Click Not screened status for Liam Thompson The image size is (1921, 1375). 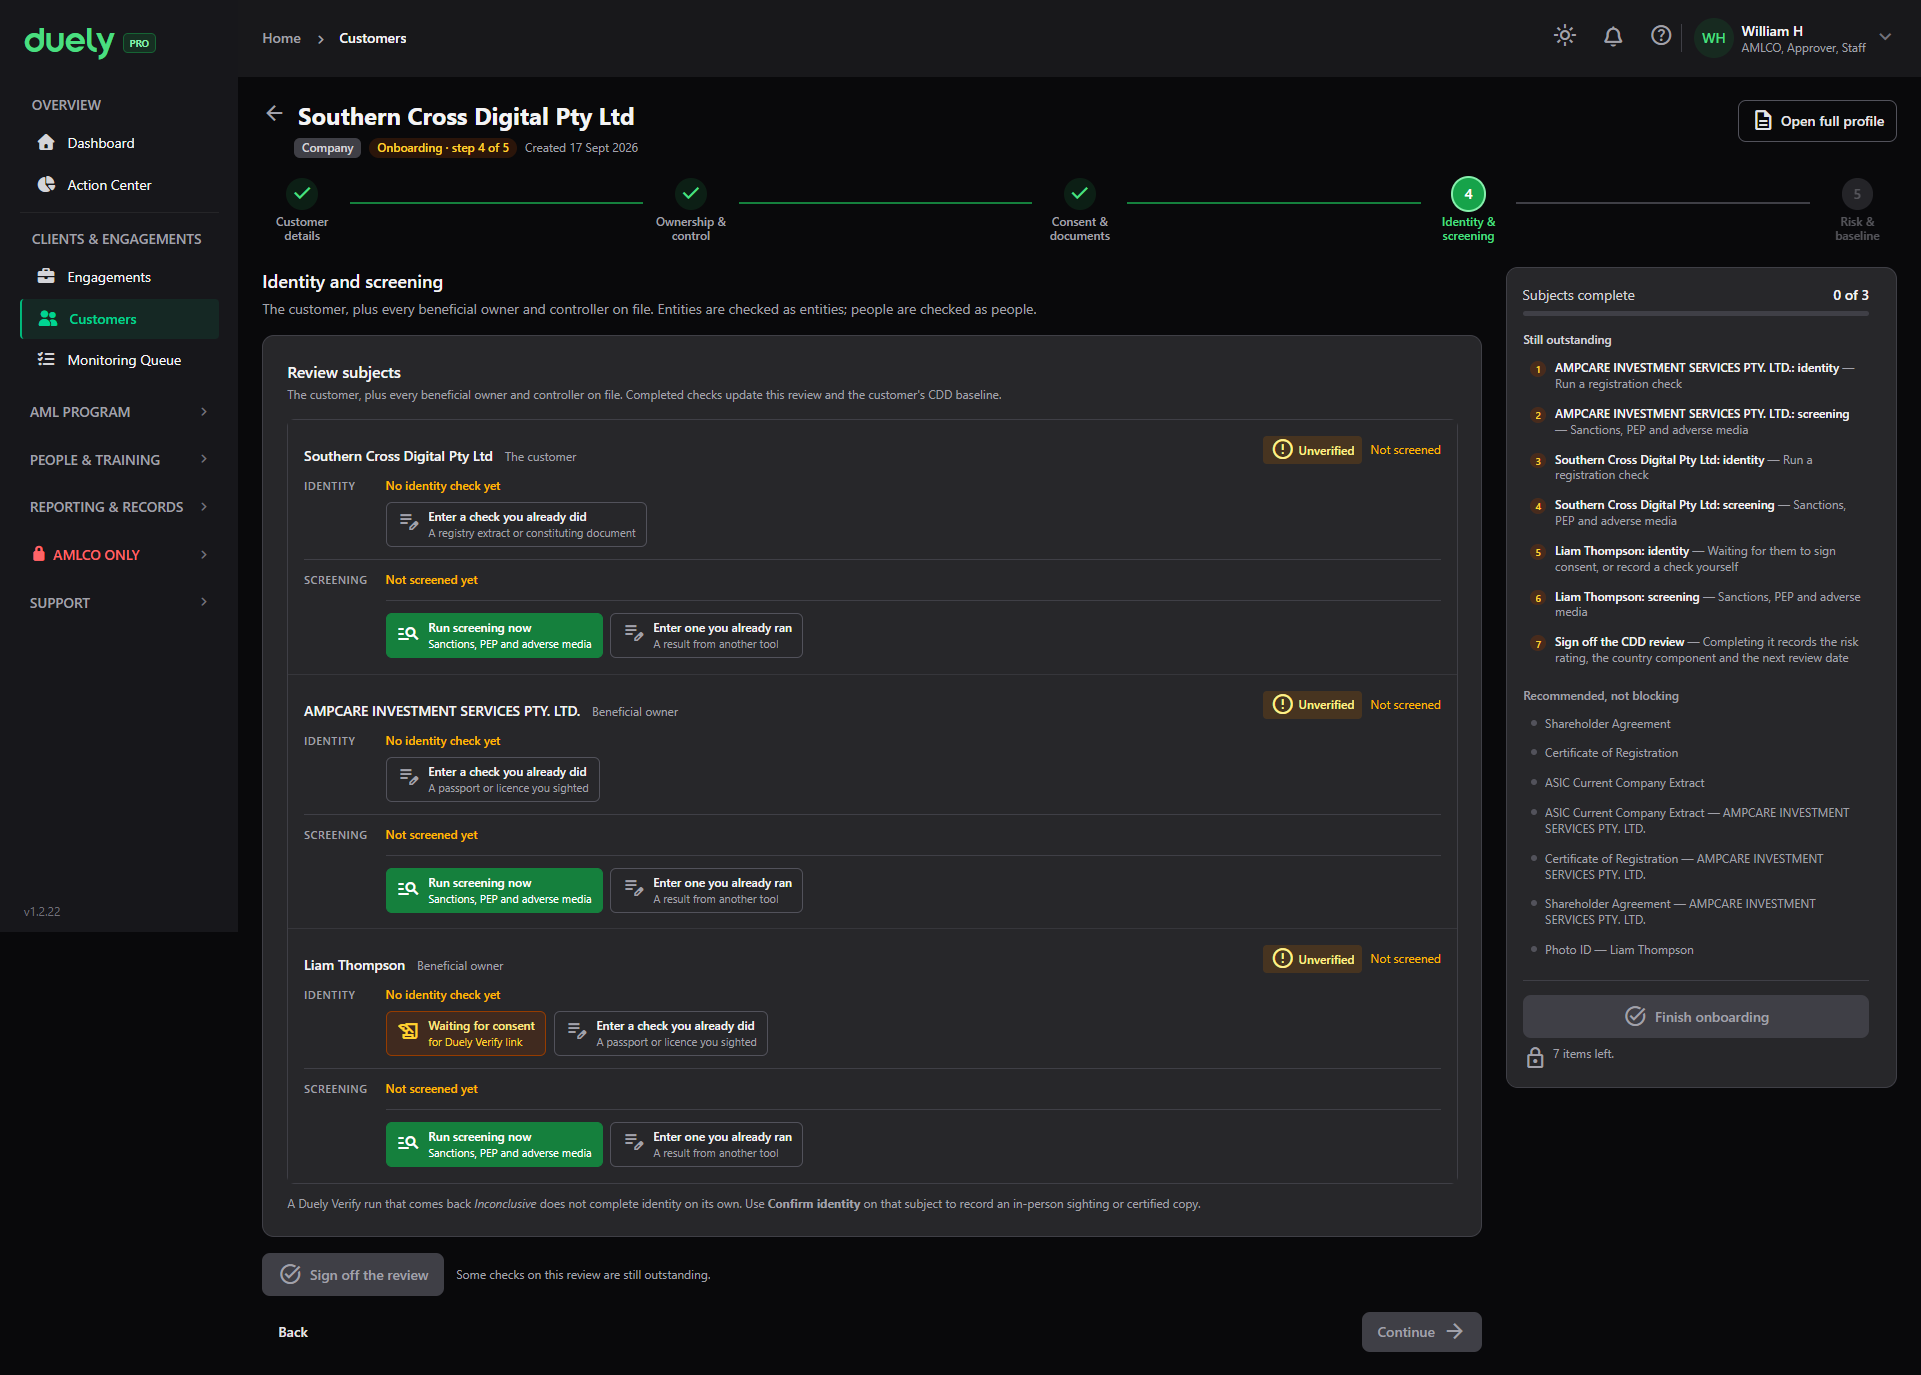click(1405, 959)
